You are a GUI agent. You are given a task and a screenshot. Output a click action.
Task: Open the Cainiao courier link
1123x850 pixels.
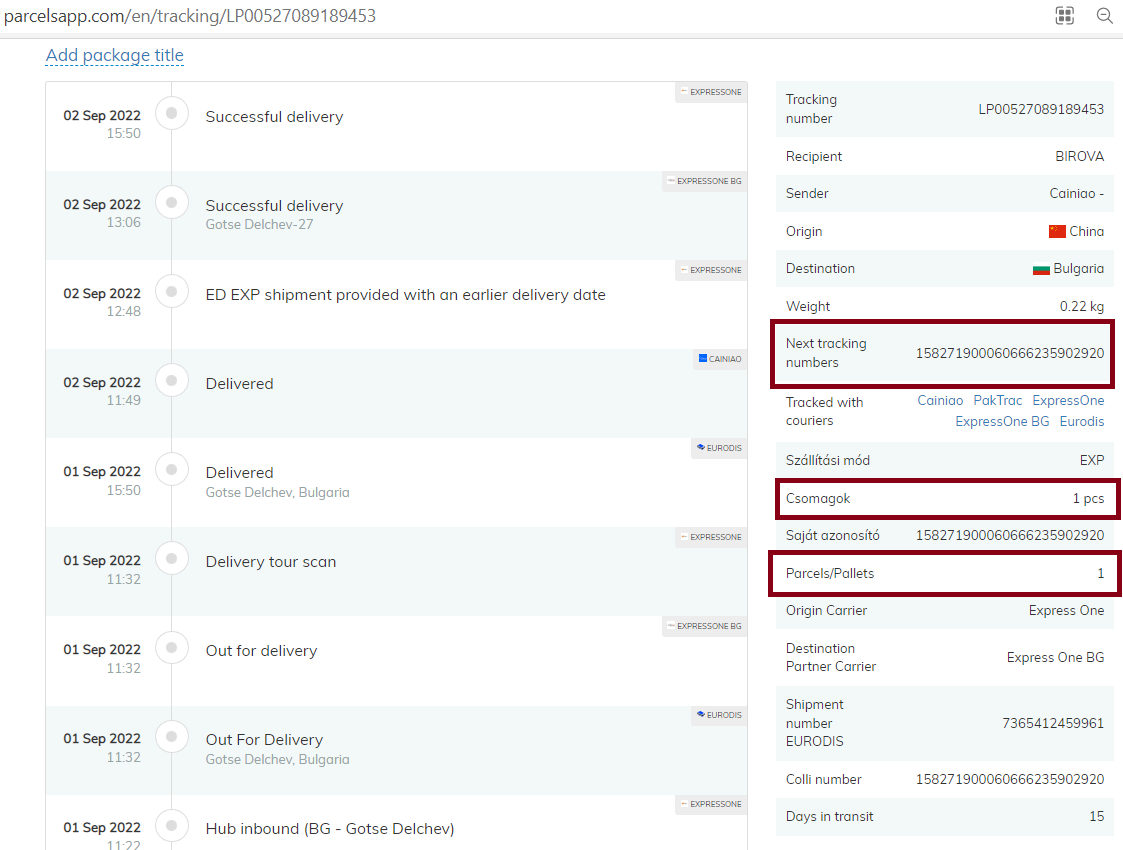(x=940, y=400)
